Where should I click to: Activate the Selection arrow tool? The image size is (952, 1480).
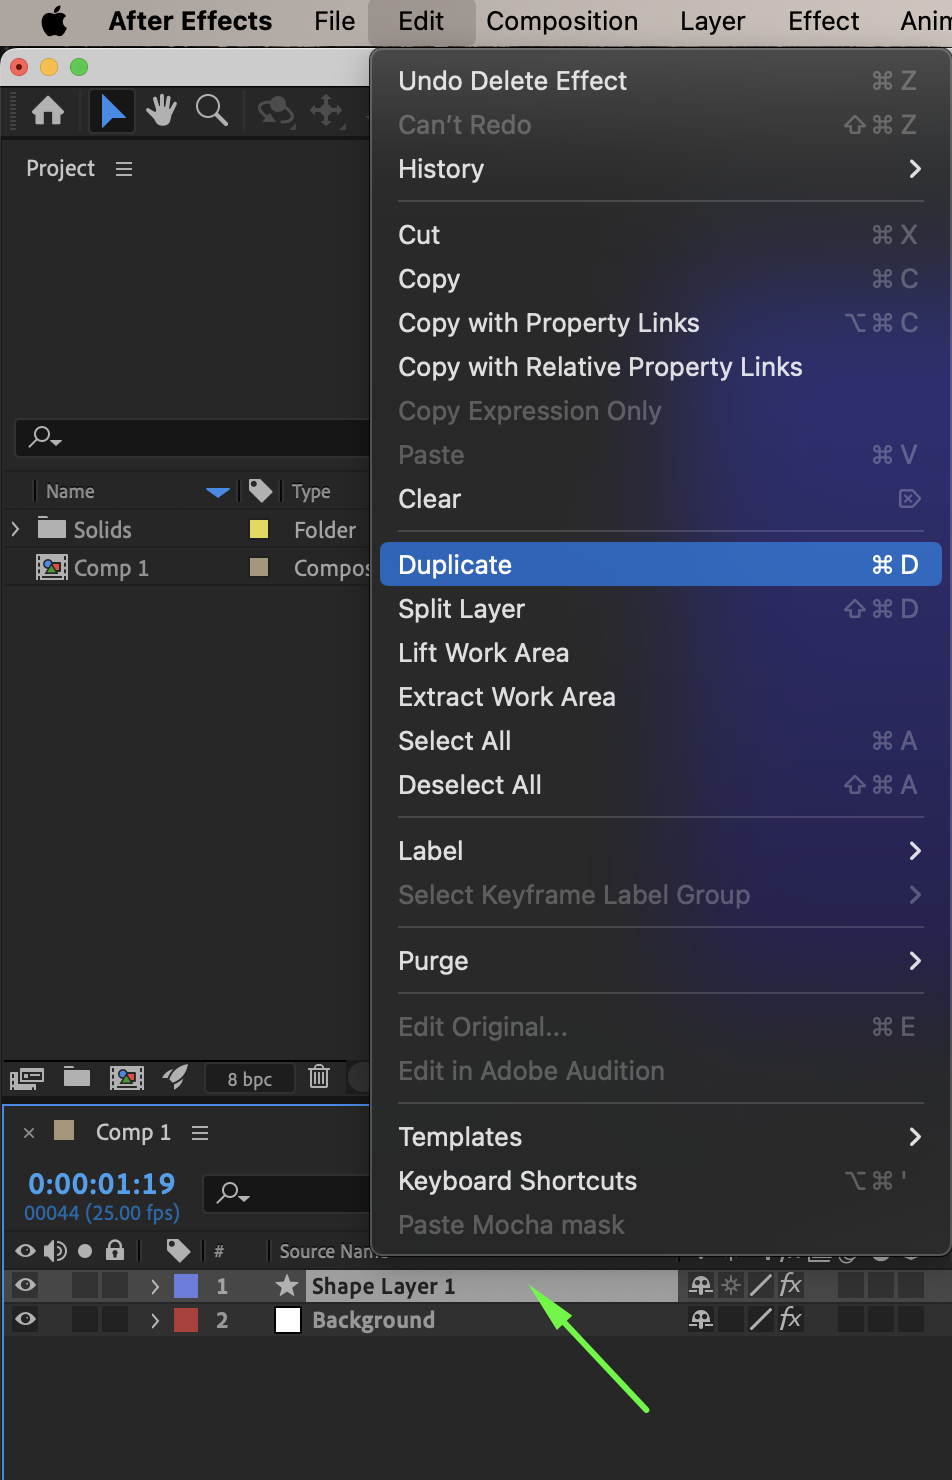[x=112, y=111]
